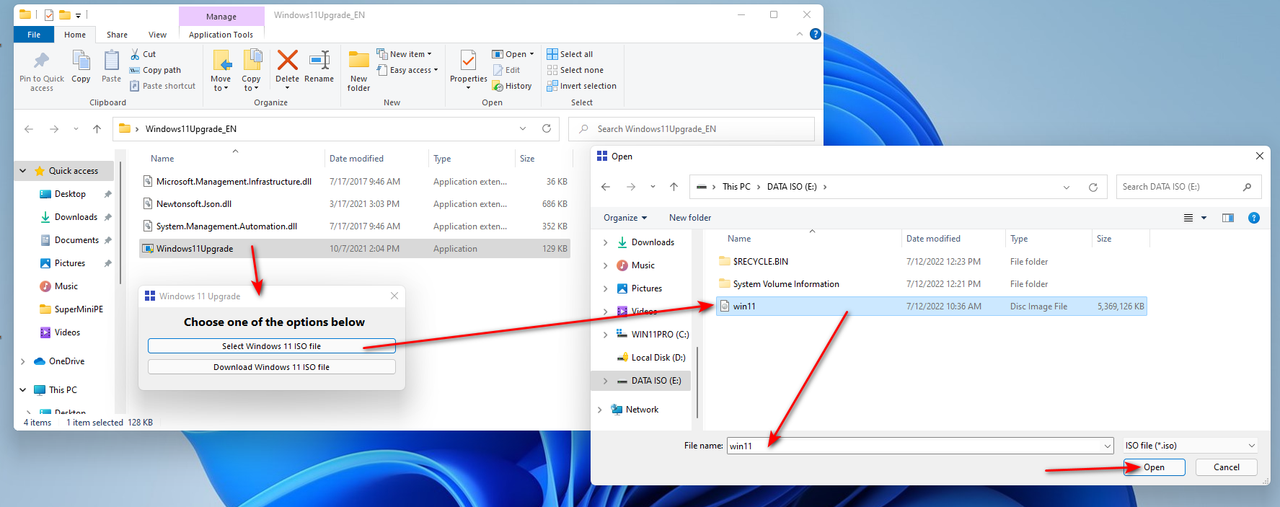This screenshot has width=1280, height=507.
Task: Select the $RECYCLE.BIN folder
Action: coord(932,261)
